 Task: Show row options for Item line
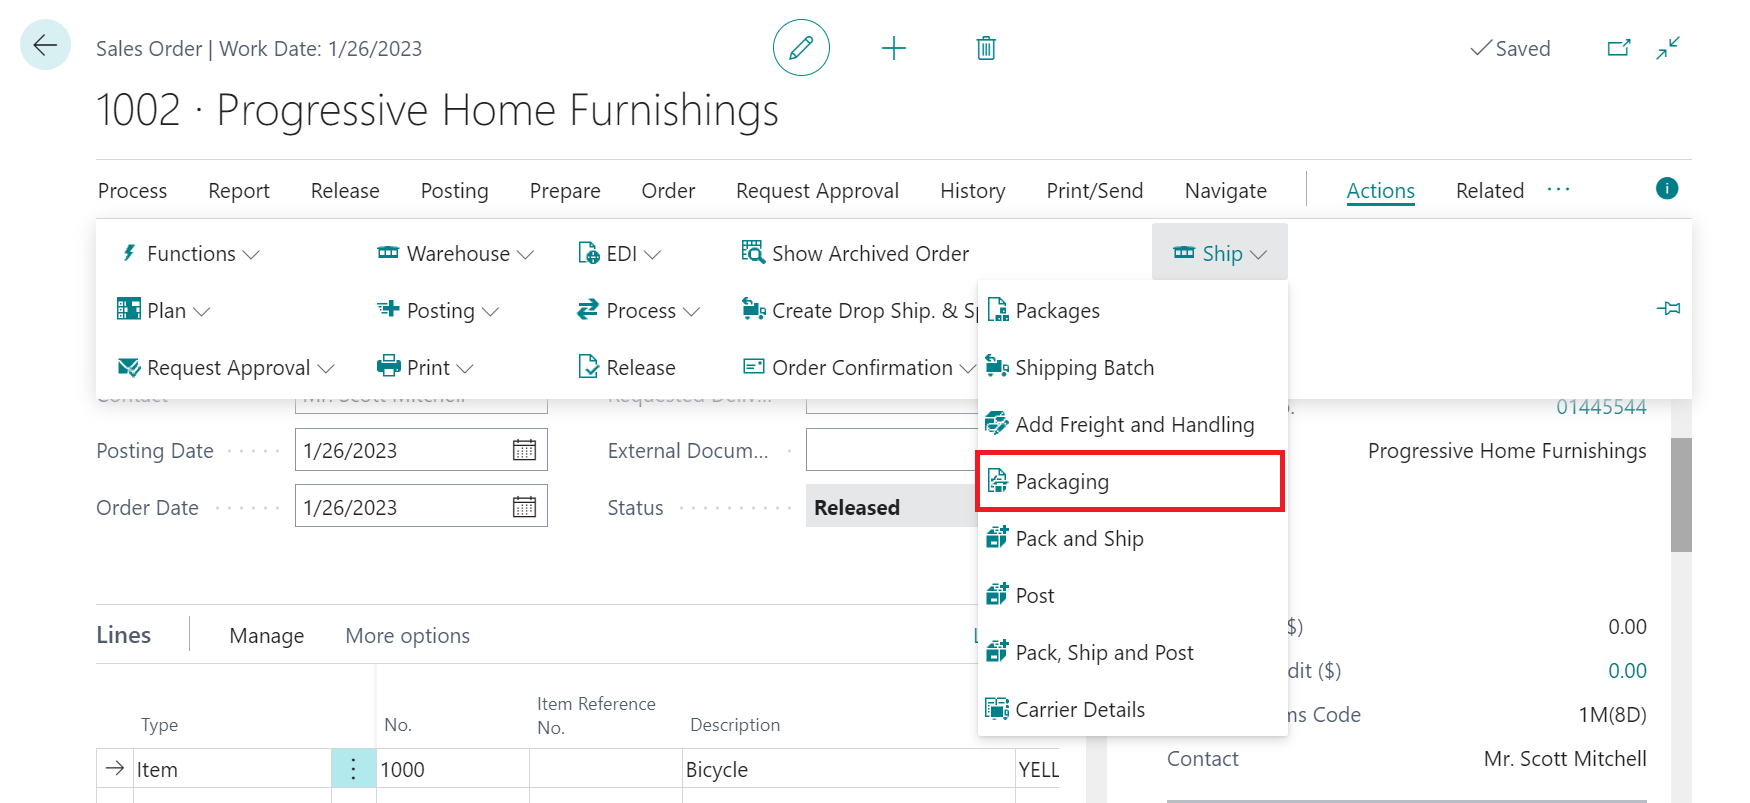(x=353, y=769)
